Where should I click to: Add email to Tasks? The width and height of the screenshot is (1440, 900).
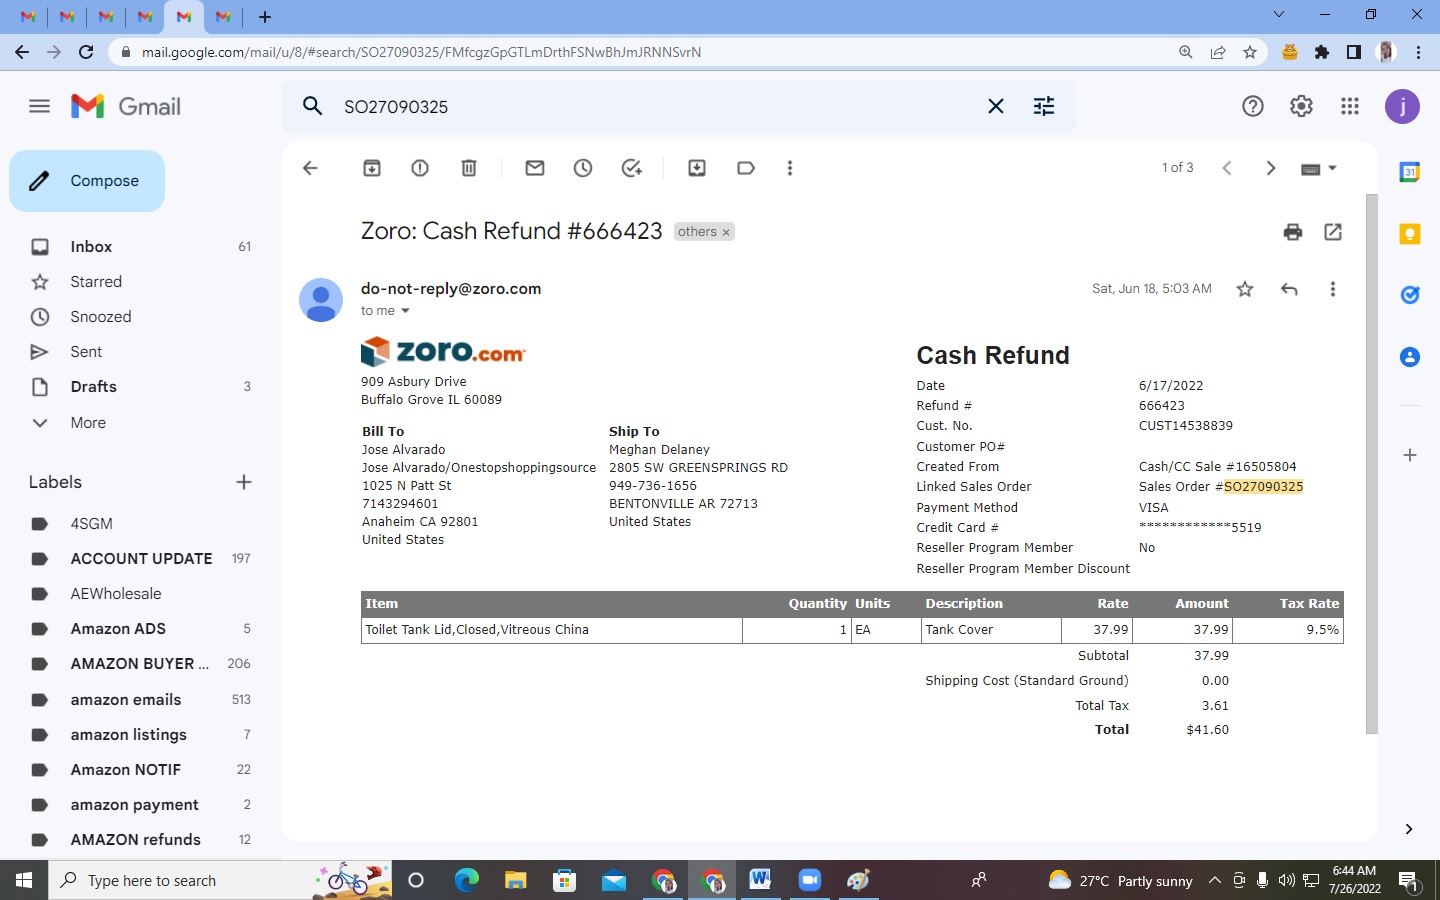632,168
